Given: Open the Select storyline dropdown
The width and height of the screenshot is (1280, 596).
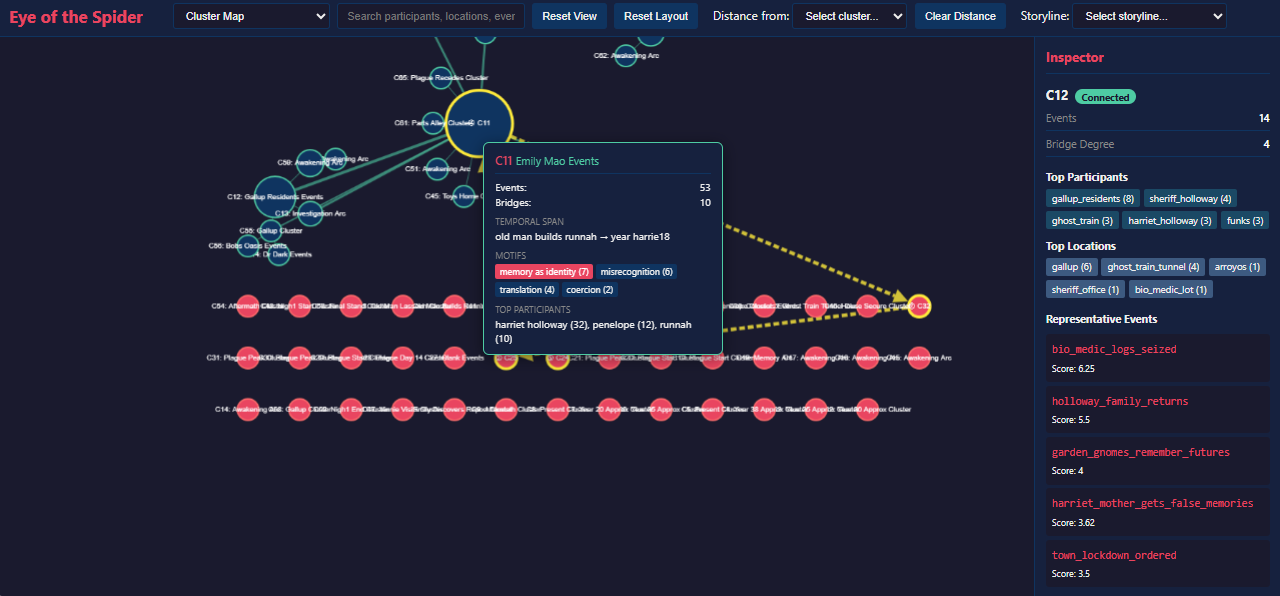Looking at the screenshot, I should click(x=1150, y=16).
